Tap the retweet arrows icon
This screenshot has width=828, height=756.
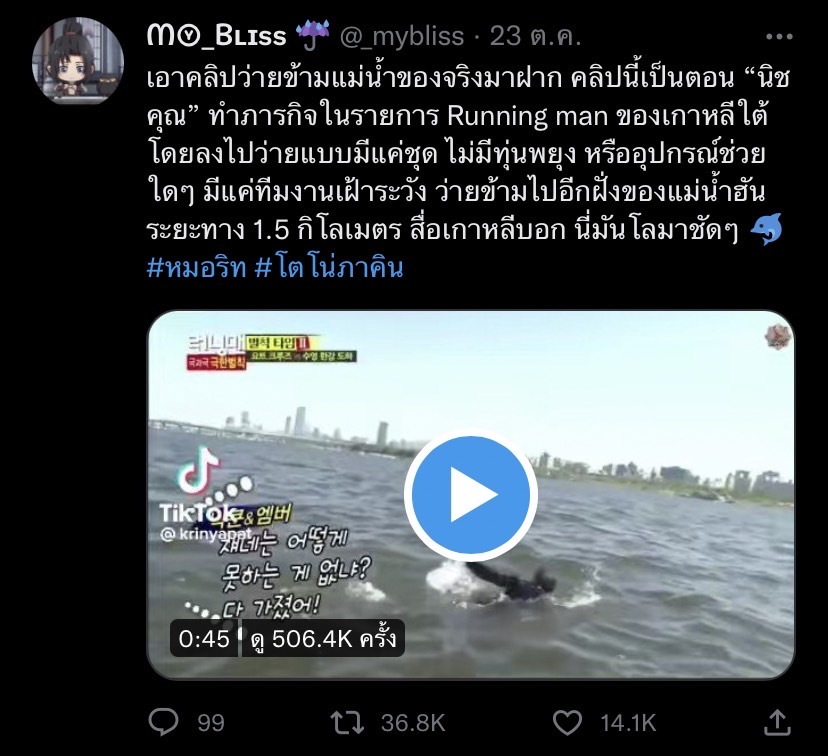click(x=347, y=723)
